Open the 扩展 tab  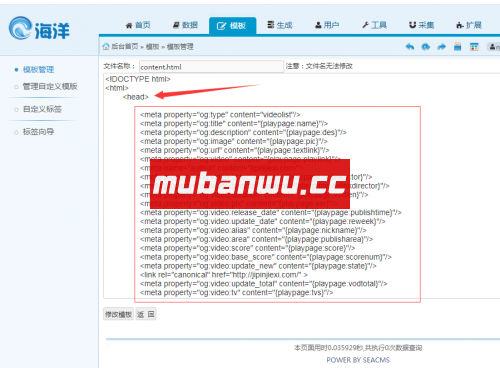[x=469, y=25]
